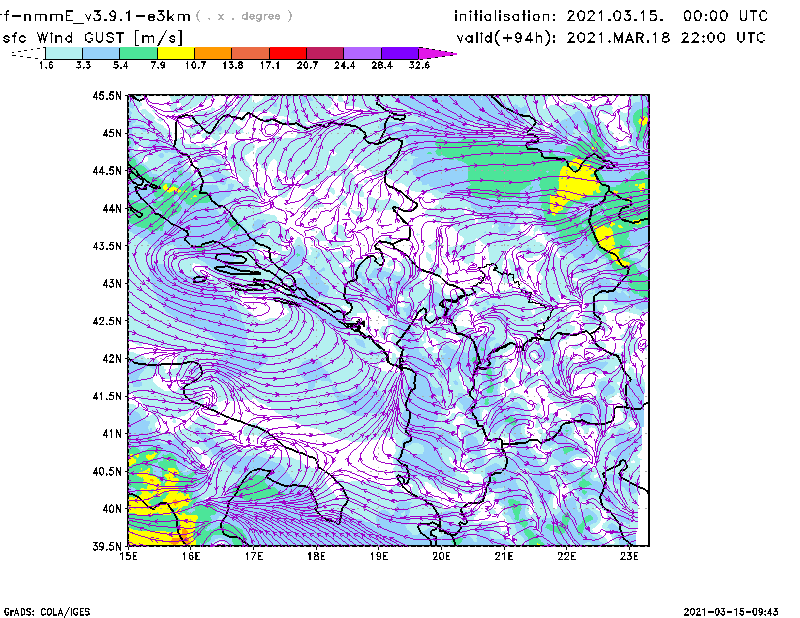Viewport: 800px width, 618px height.
Task: Click the 42N latitude label
Action: pyautogui.click(x=112, y=358)
